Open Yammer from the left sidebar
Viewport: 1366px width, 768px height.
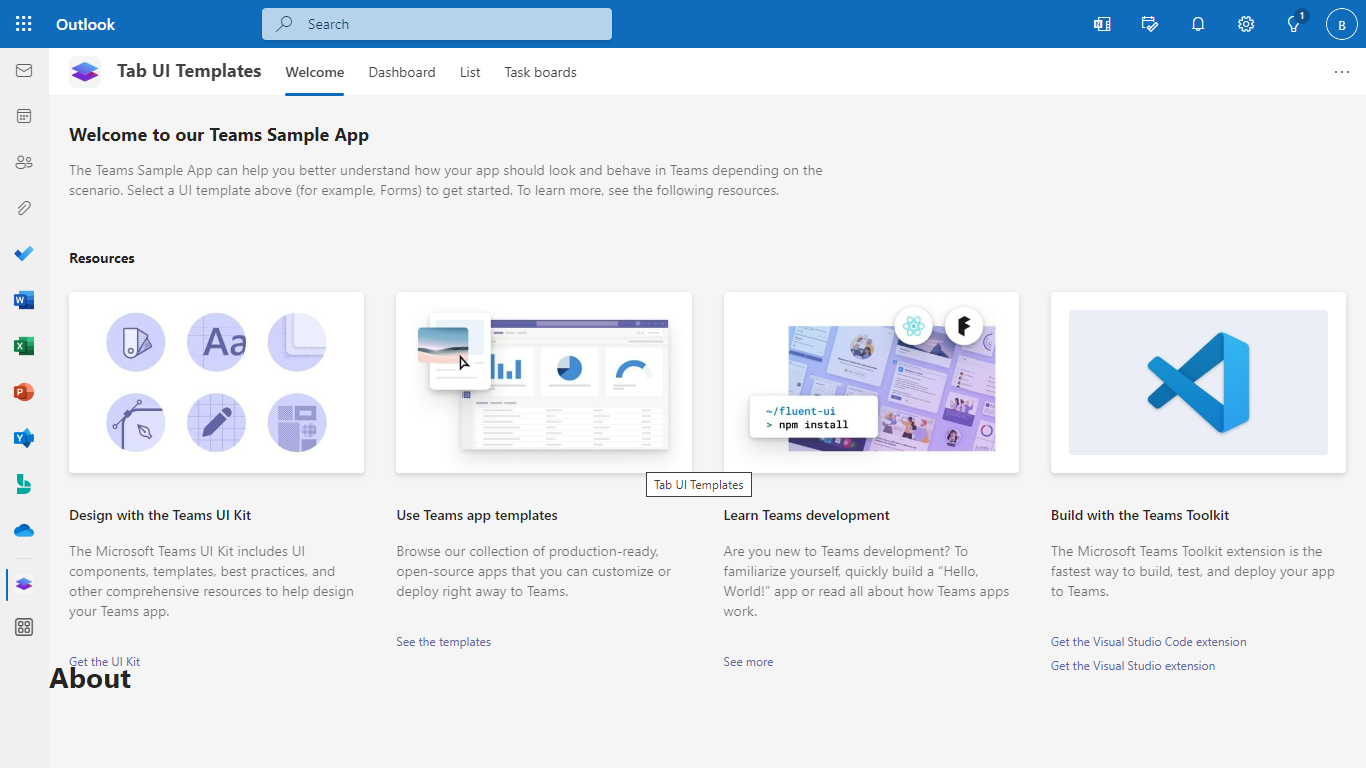pyautogui.click(x=24, y=438)
